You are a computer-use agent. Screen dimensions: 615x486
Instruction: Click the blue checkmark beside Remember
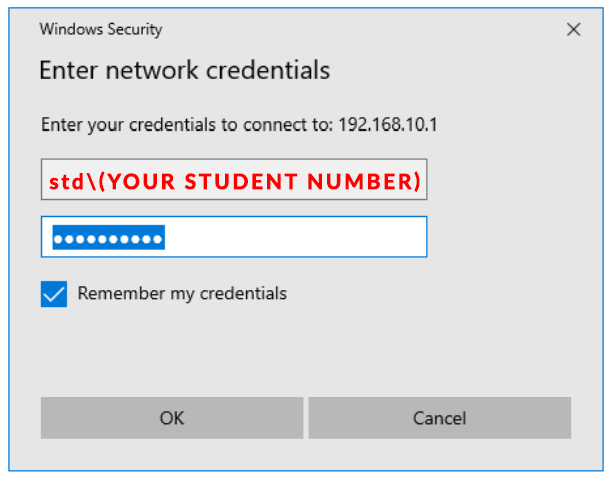point(54,294)
